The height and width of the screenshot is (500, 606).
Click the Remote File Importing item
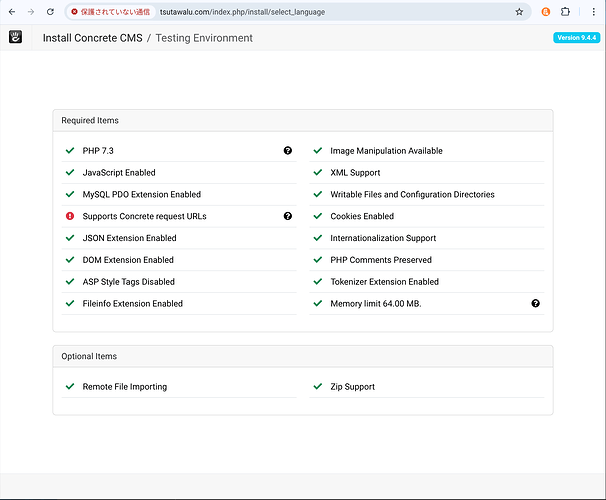tap(124, 387)
